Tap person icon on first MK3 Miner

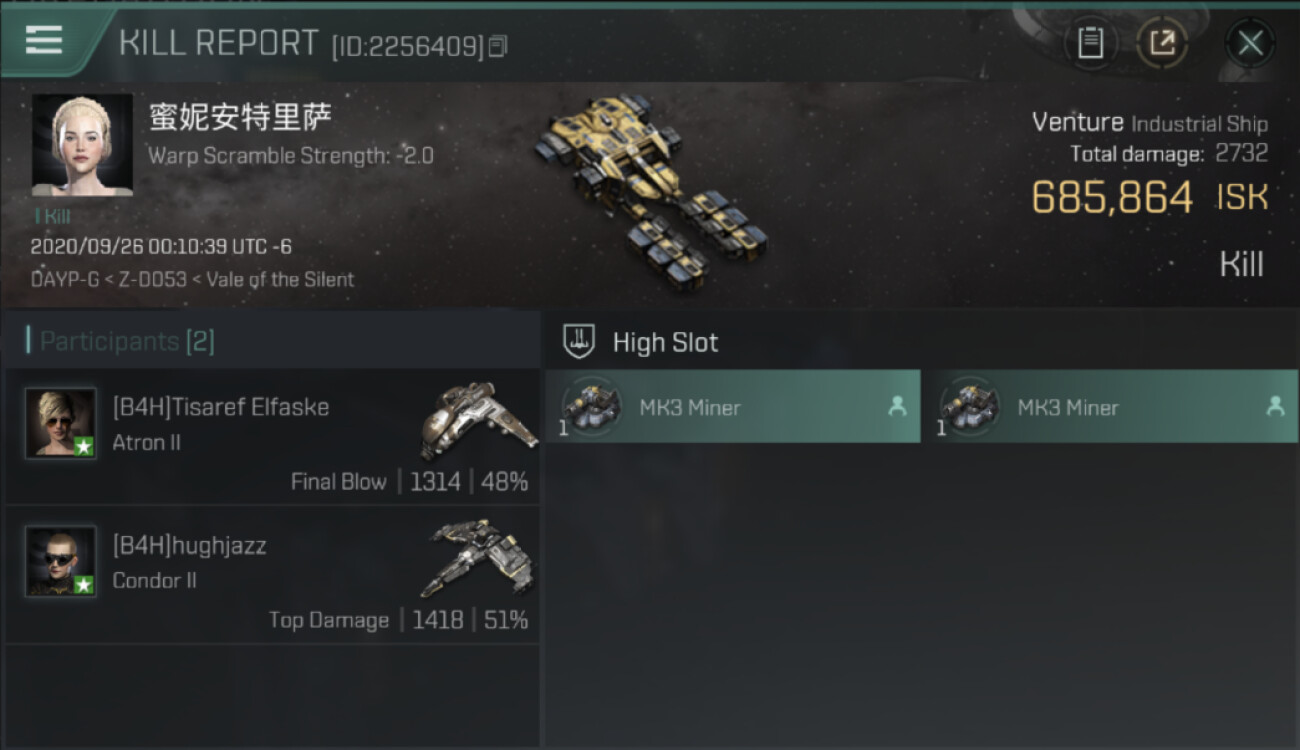coord(897,407)
